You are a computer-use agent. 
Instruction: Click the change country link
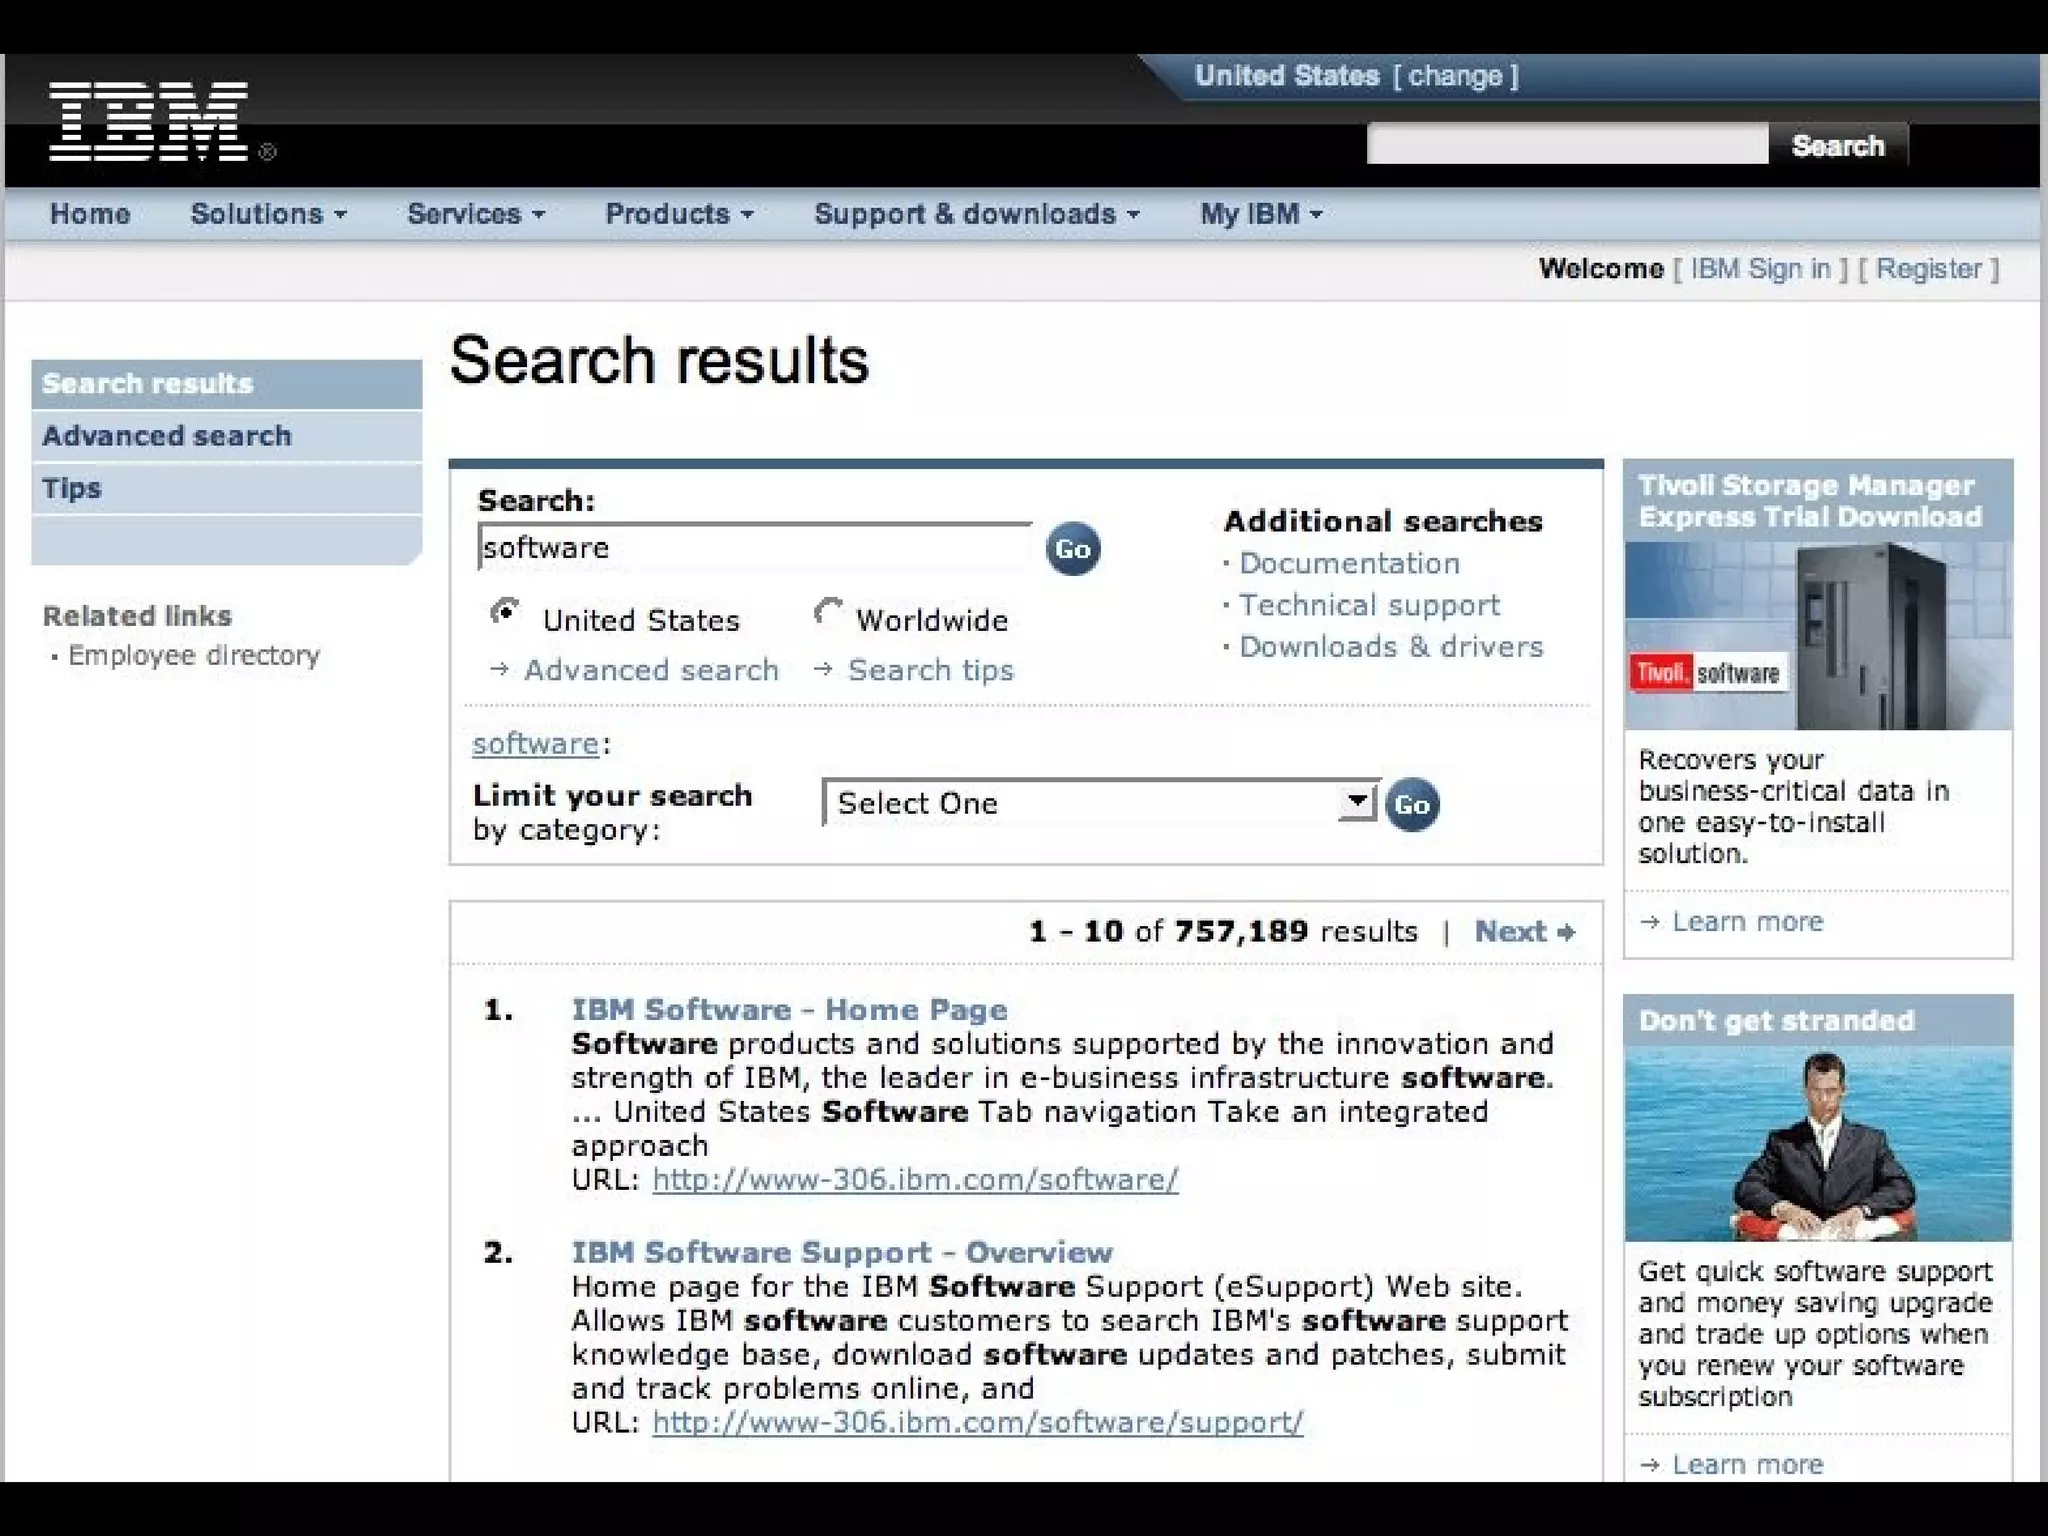coord(1455,76)
